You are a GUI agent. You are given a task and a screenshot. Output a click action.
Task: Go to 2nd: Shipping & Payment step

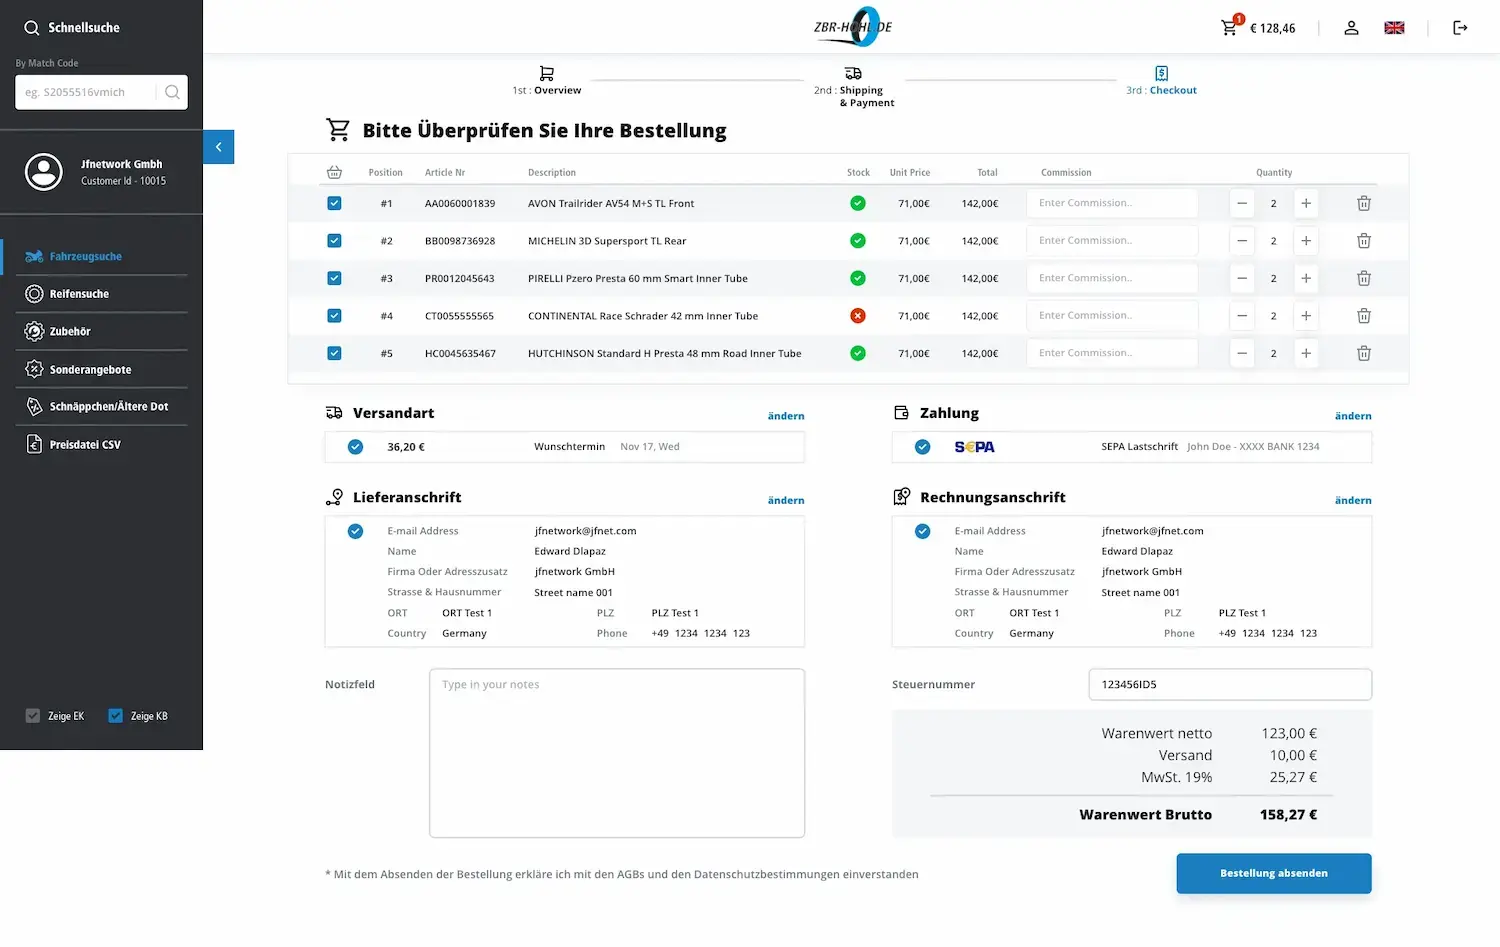point(854,87)
